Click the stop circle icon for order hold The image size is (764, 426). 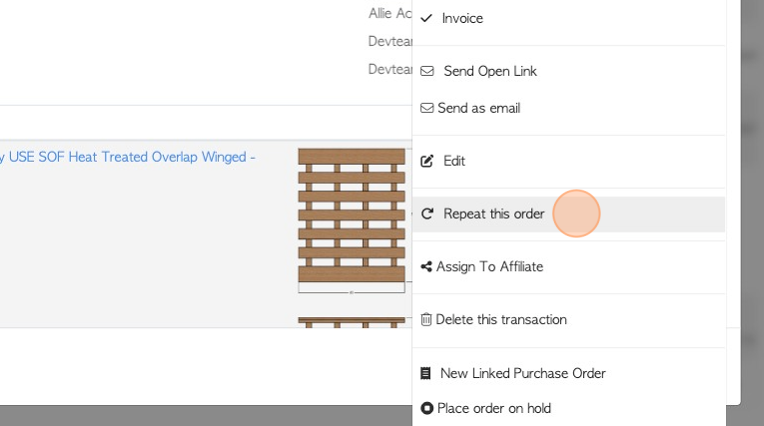tap(427, 408)
